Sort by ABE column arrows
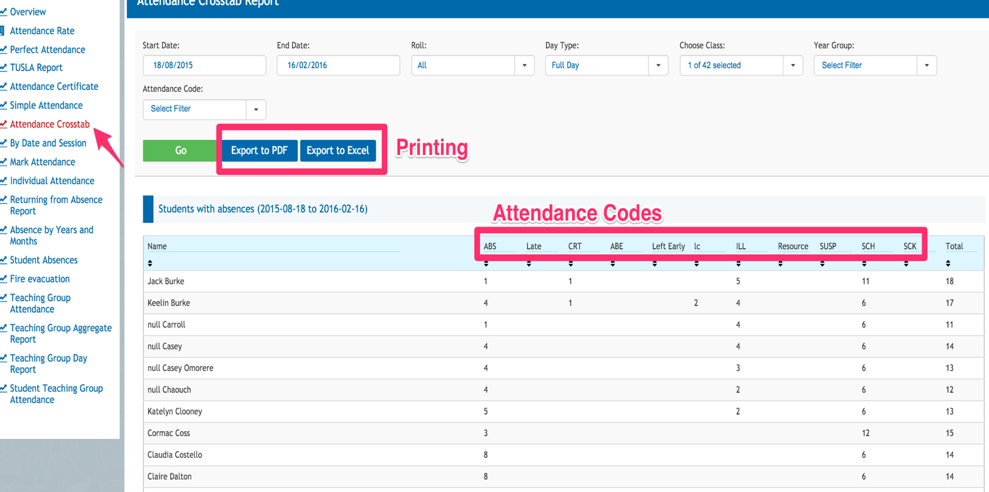This screenshot has height=492, width=989. [612, 263]
